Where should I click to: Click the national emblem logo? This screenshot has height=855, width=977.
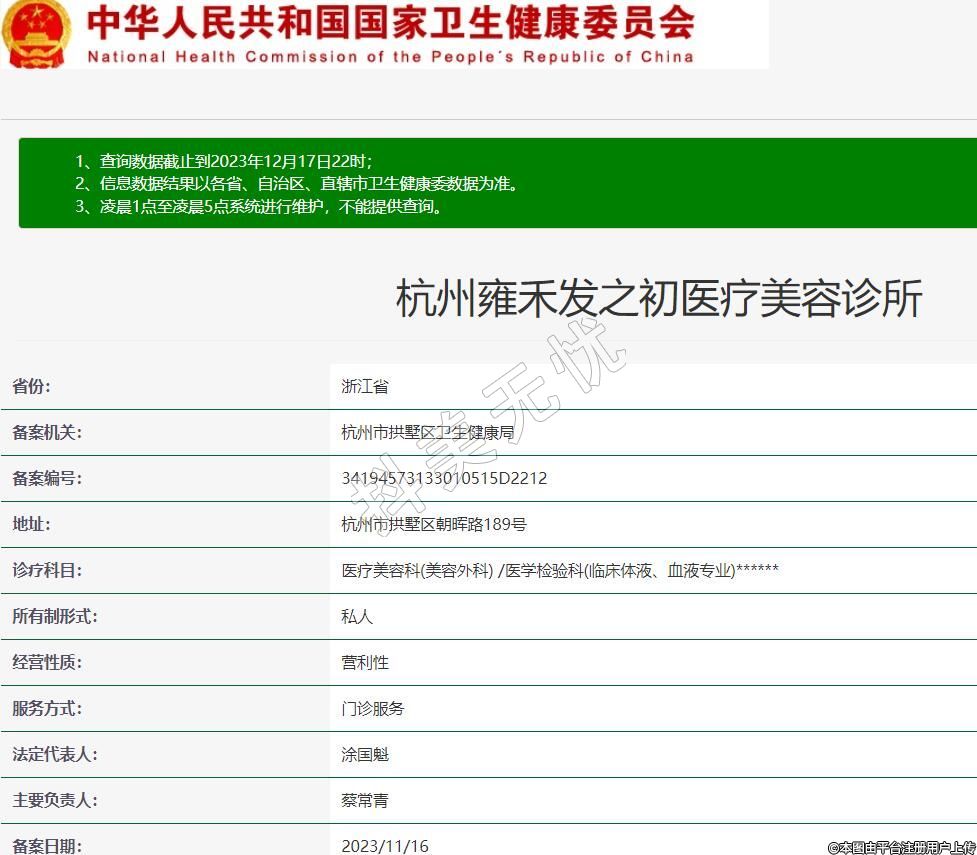pyautogui.click(x=37, y=33)
